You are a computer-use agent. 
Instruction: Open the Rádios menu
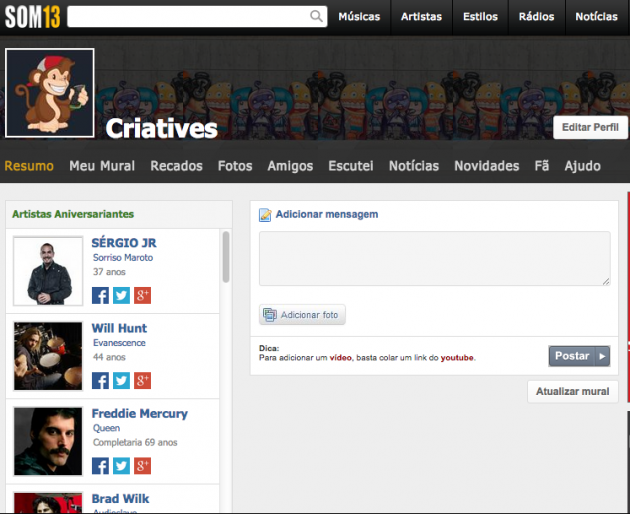tap(536, 16)
